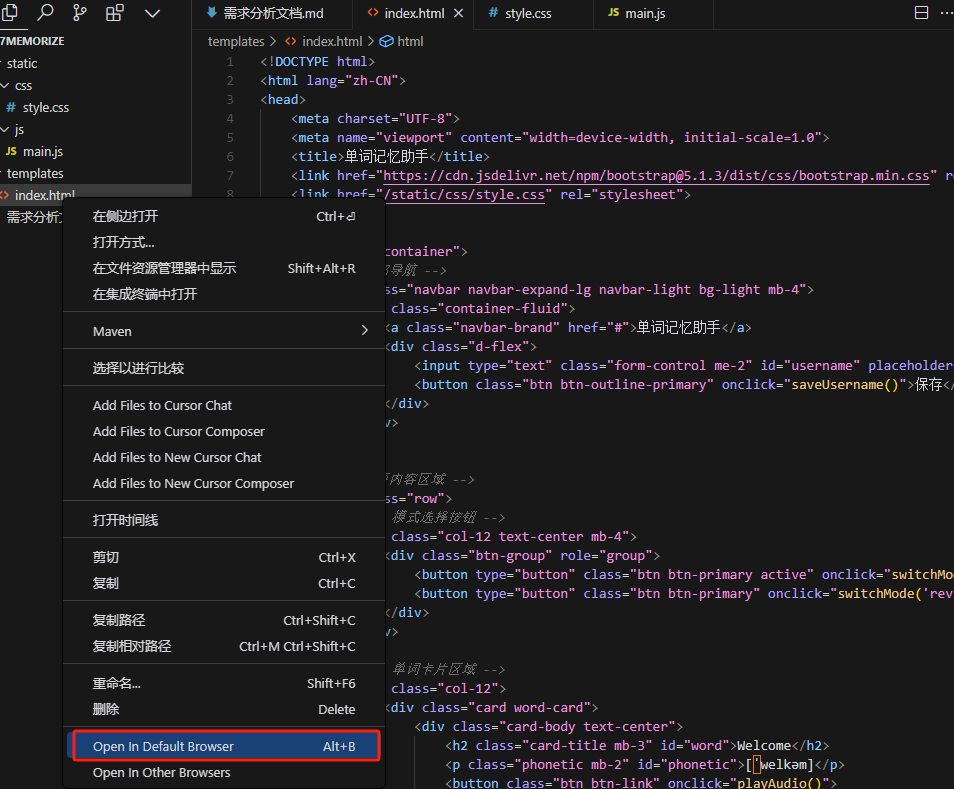Viewport: 954px width, 789px height.
Task: Select 复制 from the context menu
Action: coord(224,583)
